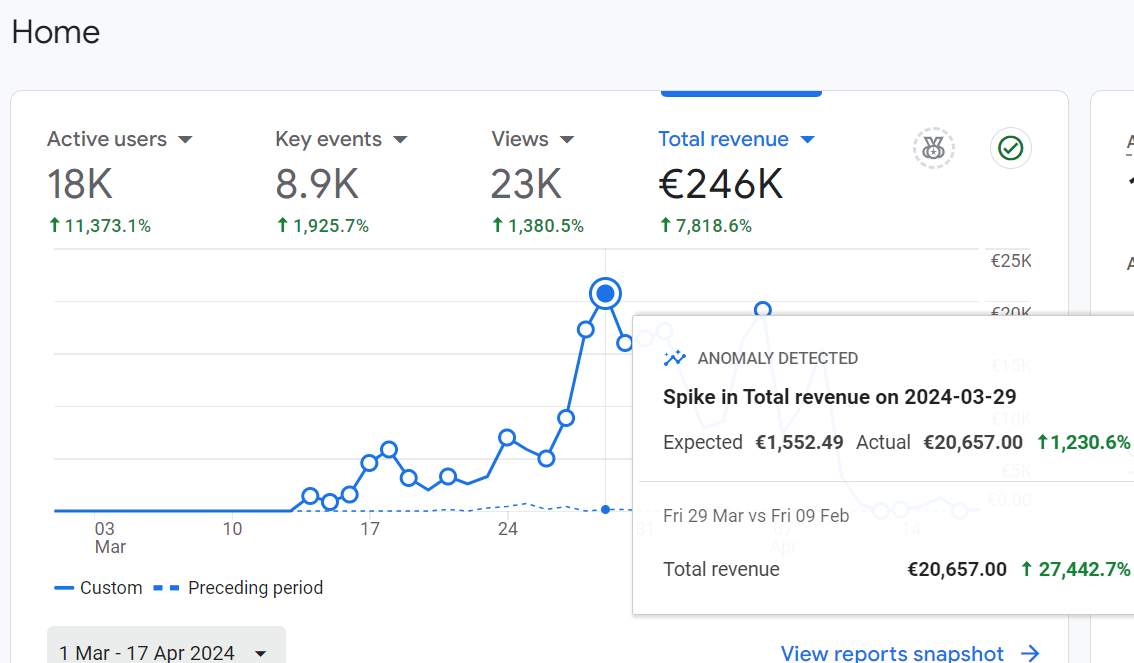This screenshot has width=1134, height=663.
Task: Click the data point above 24 on chart
Action: (x=507, y=437)
